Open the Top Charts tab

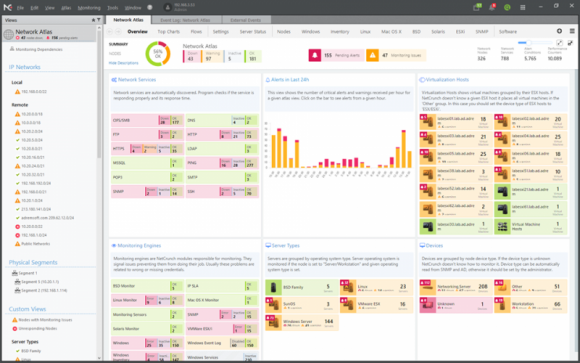(x=169, y=32)
